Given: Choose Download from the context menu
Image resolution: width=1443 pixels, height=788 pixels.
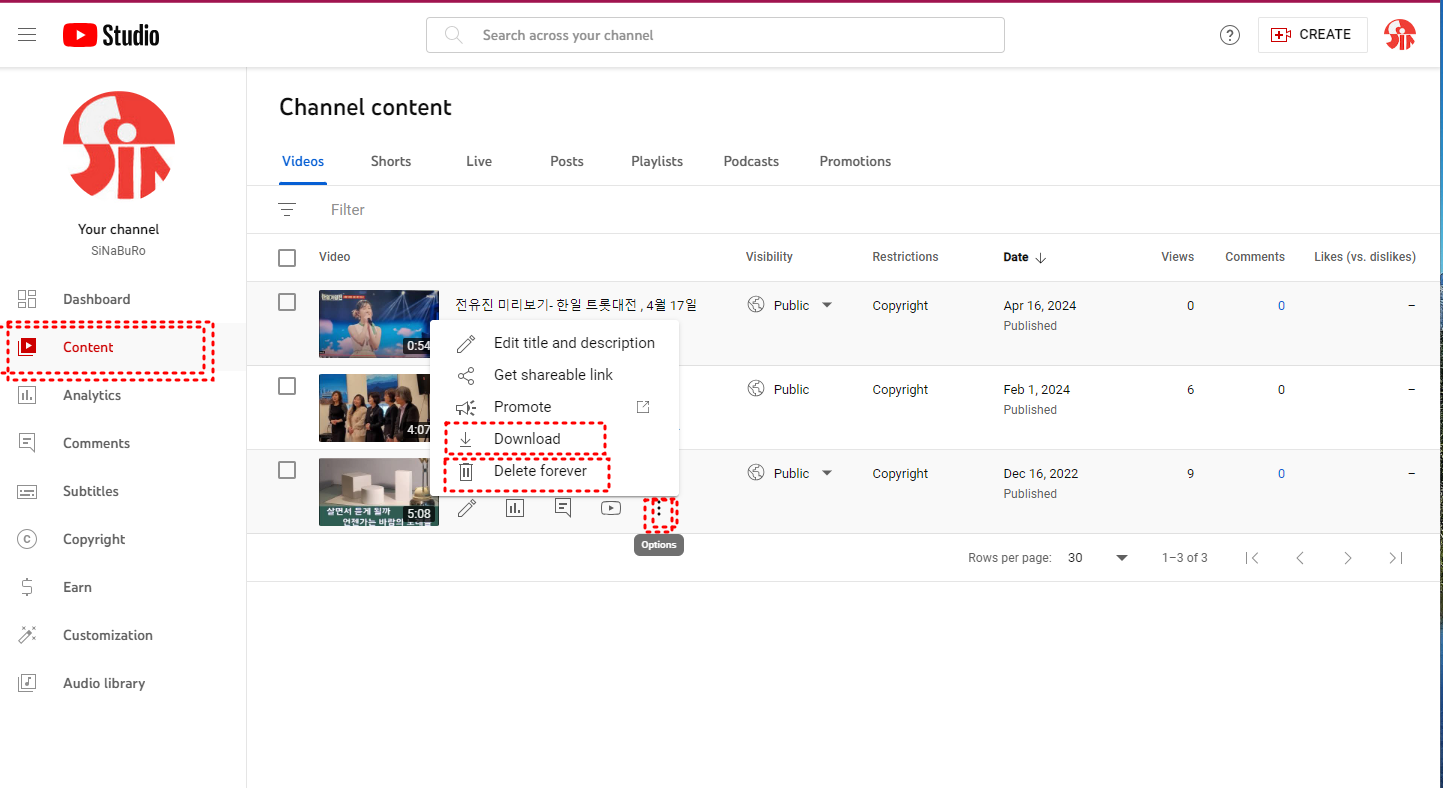Looking at the screenshot, I should click(x=526, y=439).
